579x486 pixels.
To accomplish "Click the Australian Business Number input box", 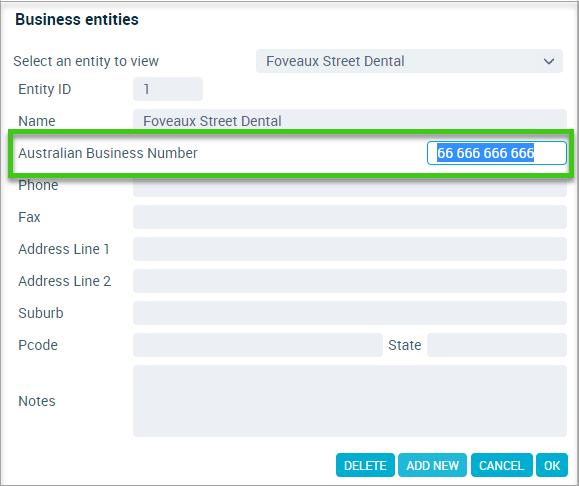I will 497,153.
